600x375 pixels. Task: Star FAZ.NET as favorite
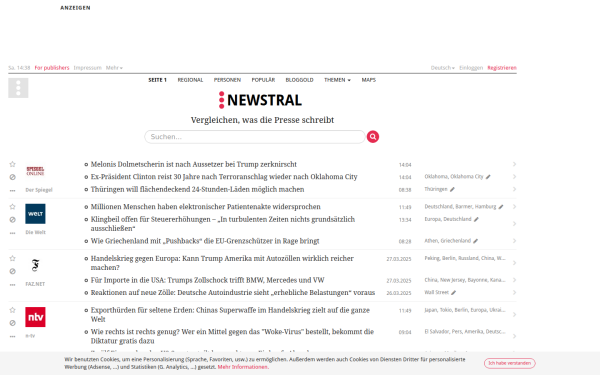click(x=13, y=258)
